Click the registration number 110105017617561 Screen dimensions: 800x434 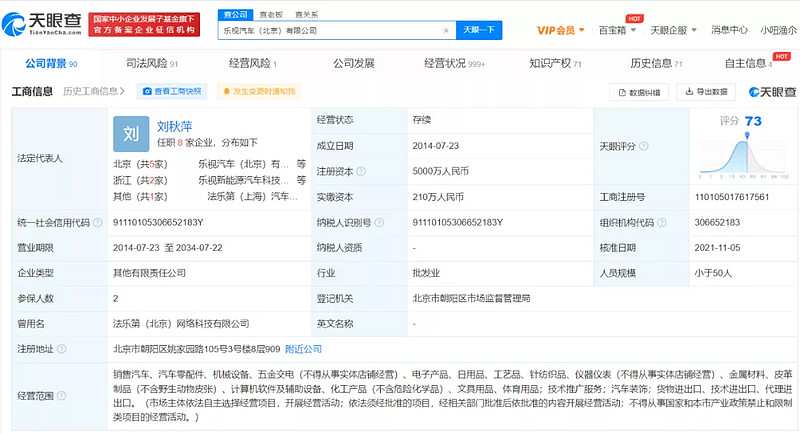732,197
